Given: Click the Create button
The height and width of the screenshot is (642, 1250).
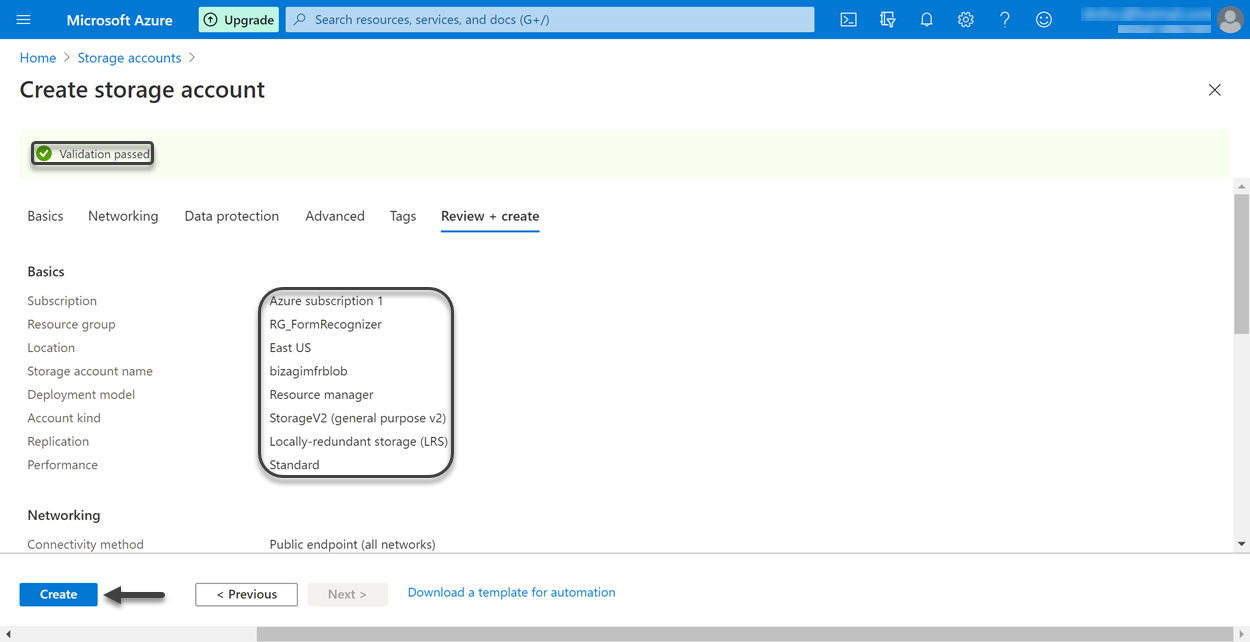Looking at the screenshot, I should [58, 594].
